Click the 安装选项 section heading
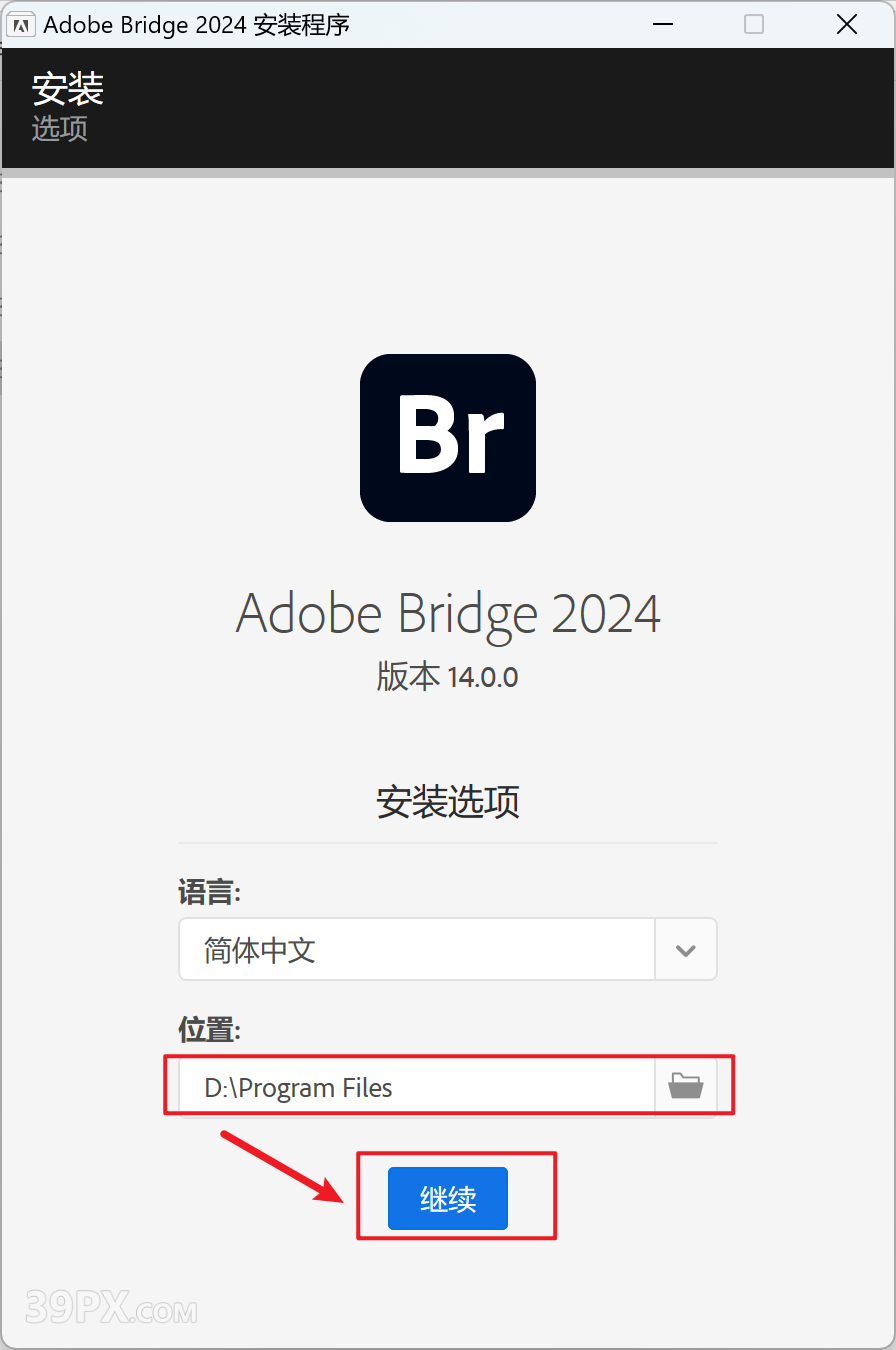This screenshot has height=1350, width=896. point(448,802)
